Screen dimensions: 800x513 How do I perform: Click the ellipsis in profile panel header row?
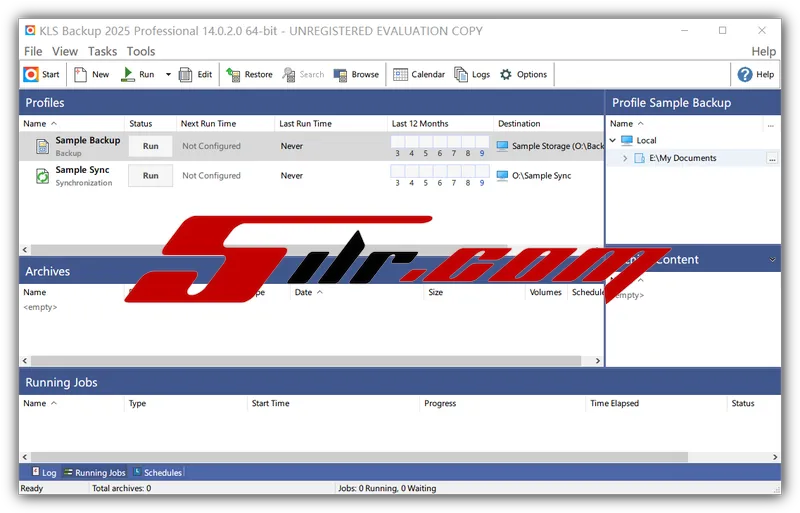tap(770, 124)
